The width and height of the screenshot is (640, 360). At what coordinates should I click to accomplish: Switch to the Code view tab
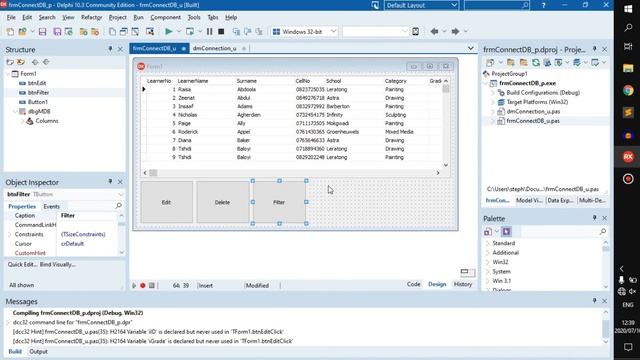click(413, 284)
